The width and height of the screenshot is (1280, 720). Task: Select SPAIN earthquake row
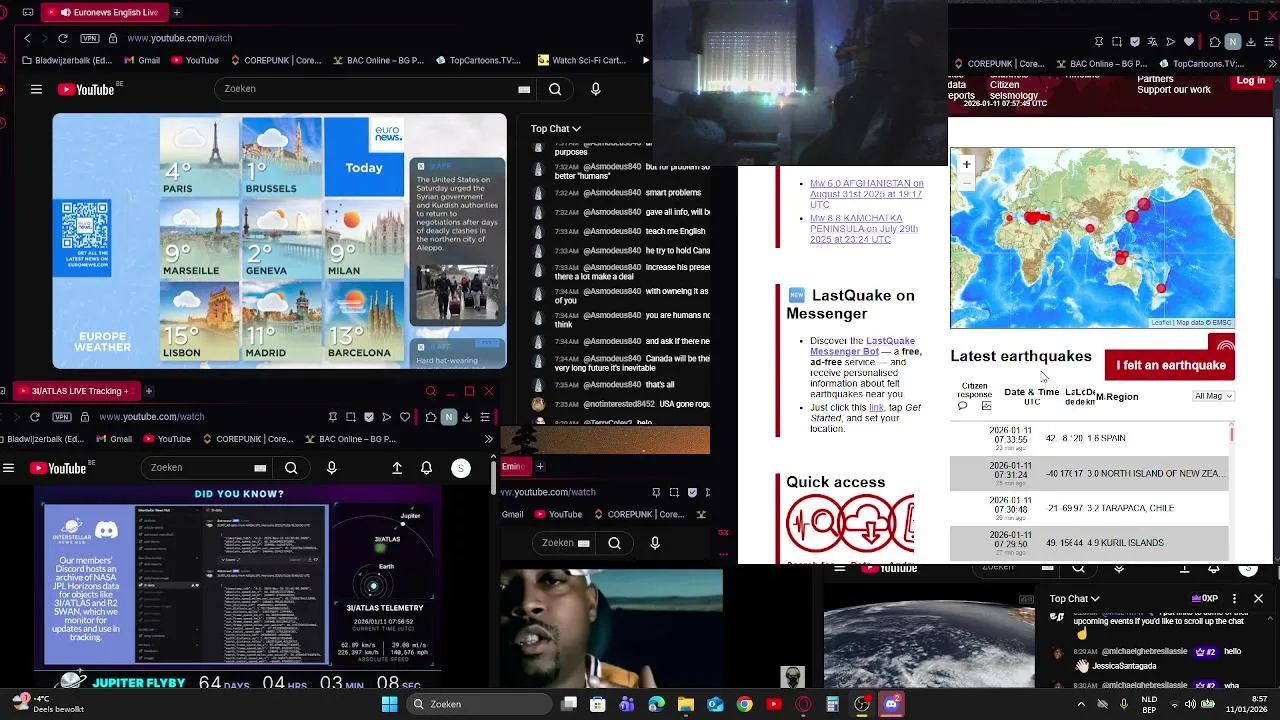[x=1089, y=438]
